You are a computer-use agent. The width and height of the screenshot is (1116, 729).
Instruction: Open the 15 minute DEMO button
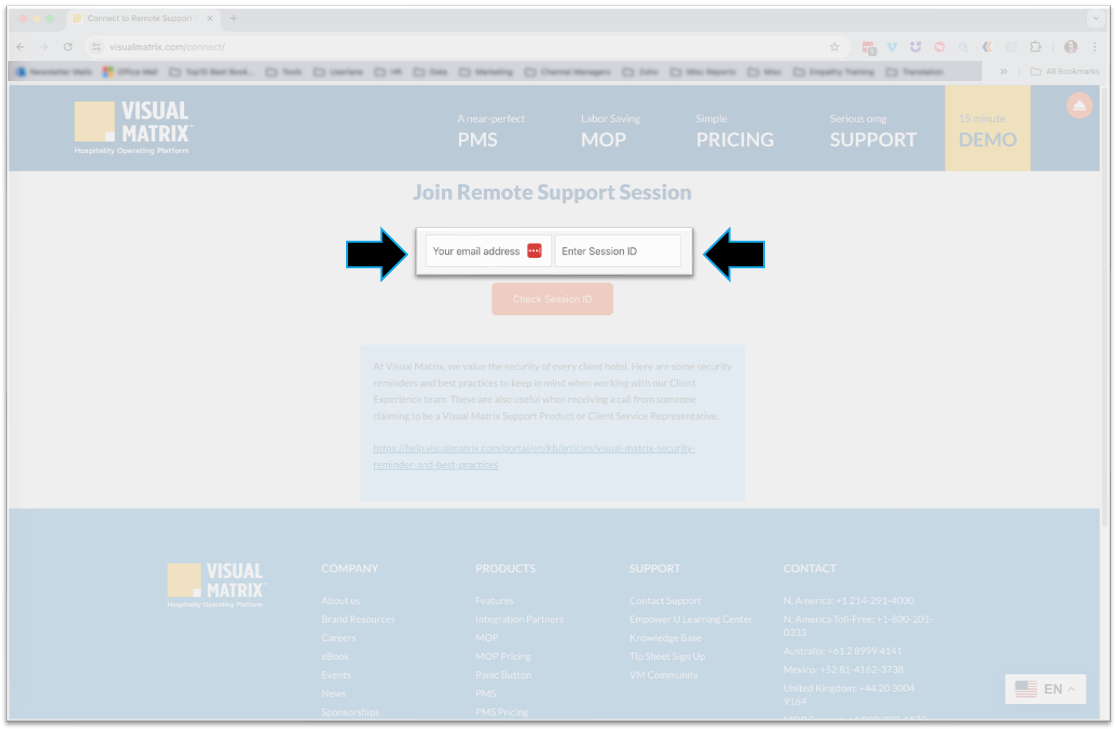(x=987, y=129)
